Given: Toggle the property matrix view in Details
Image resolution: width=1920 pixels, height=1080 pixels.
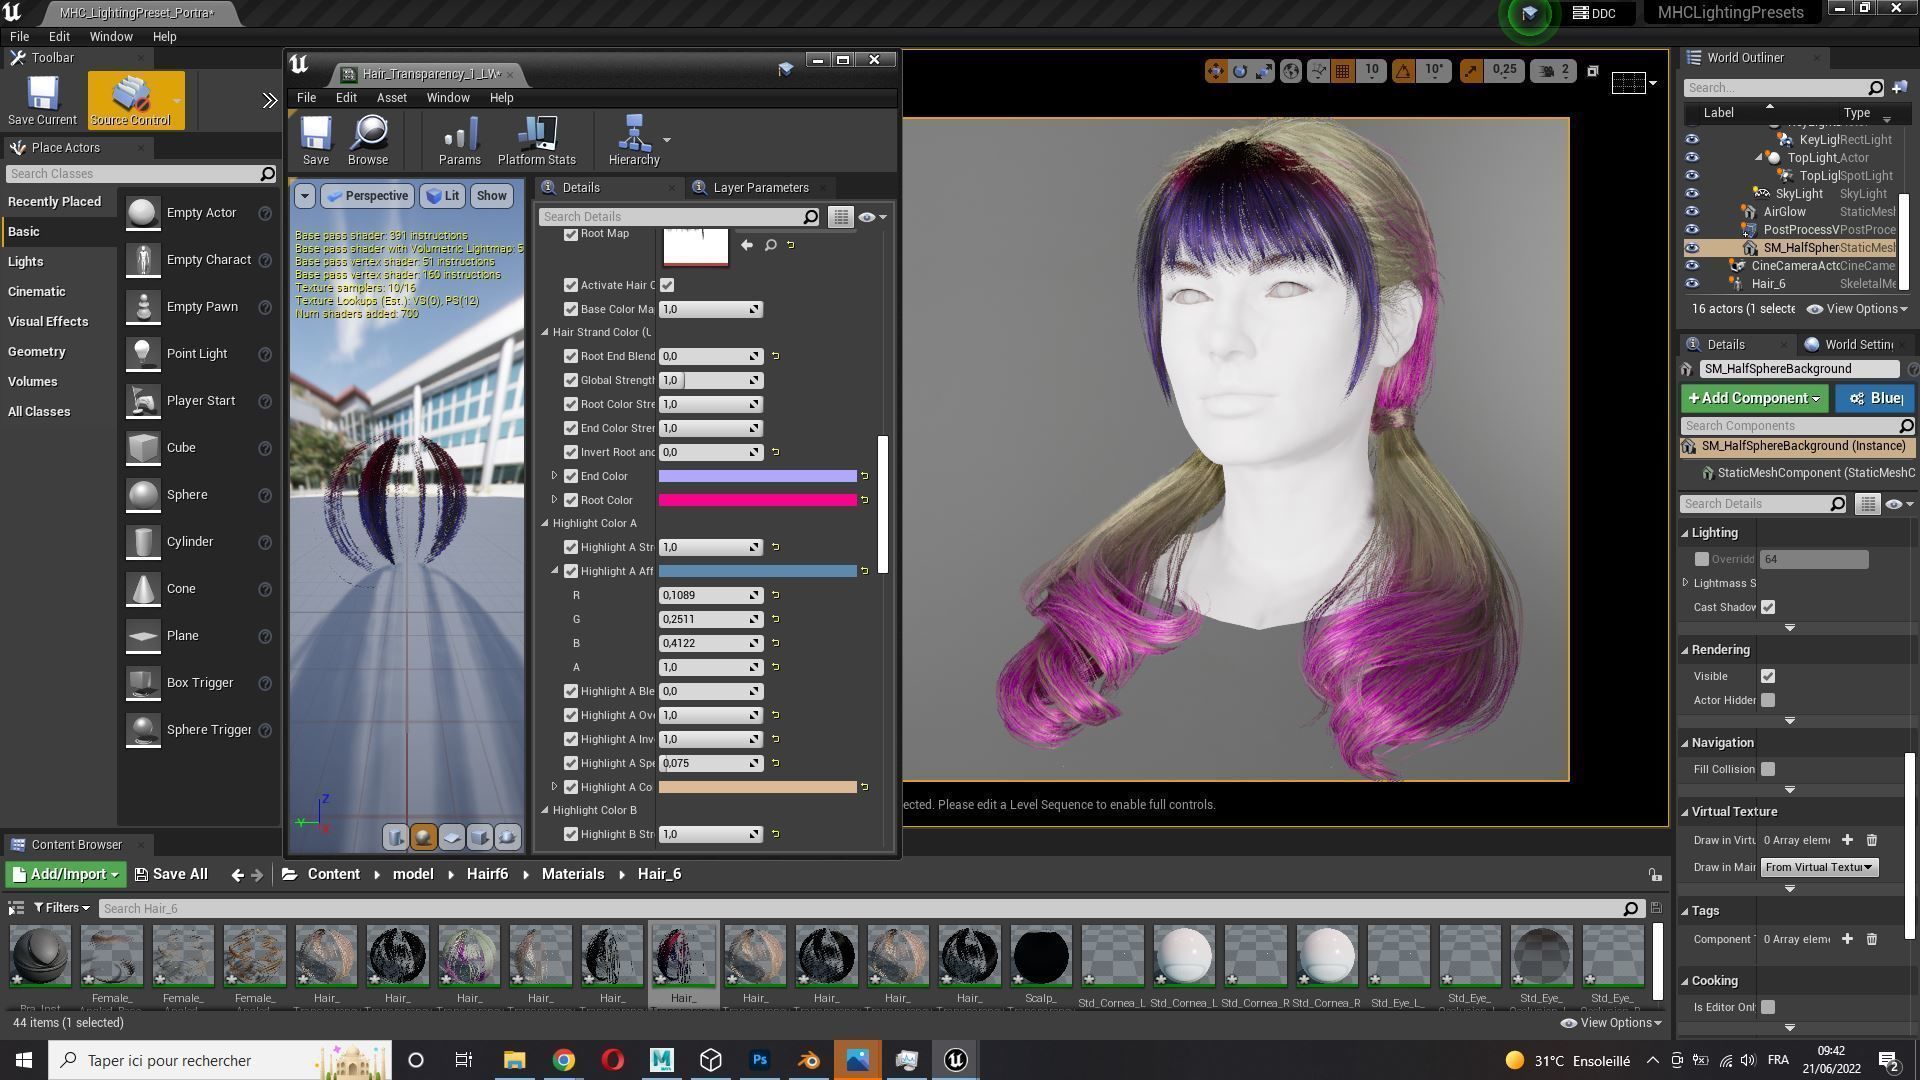Looking at the screenshot, I should coord(841,217).
